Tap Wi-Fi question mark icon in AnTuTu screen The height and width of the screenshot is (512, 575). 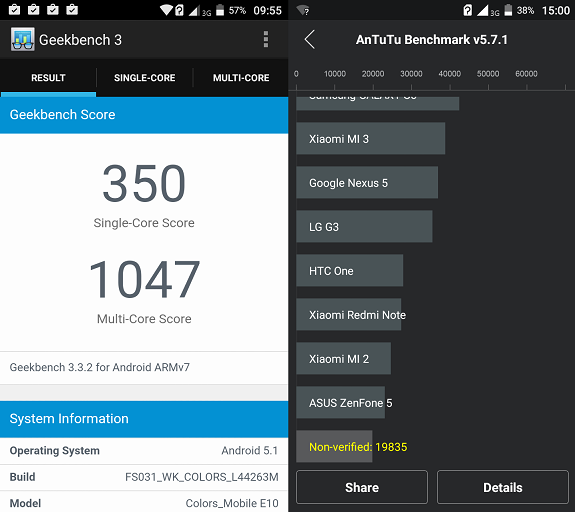(x=303, y=10)
